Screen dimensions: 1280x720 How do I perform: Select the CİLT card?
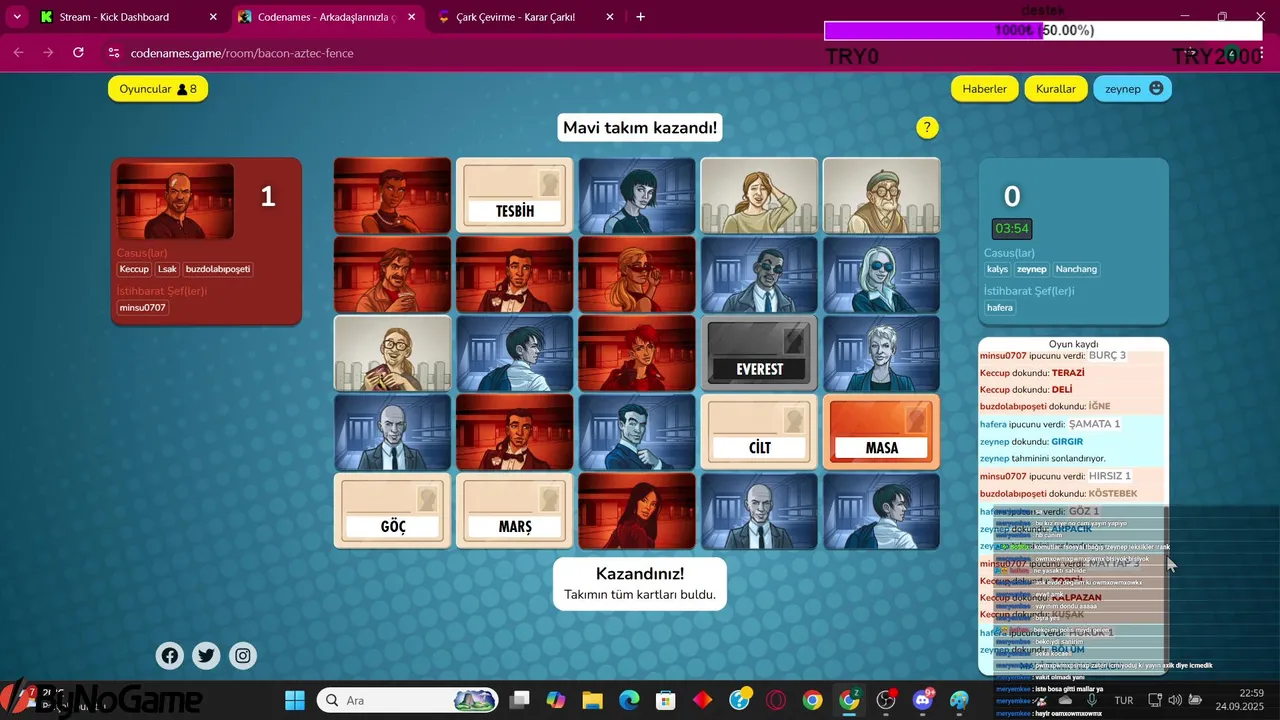(x=759, y=432)
